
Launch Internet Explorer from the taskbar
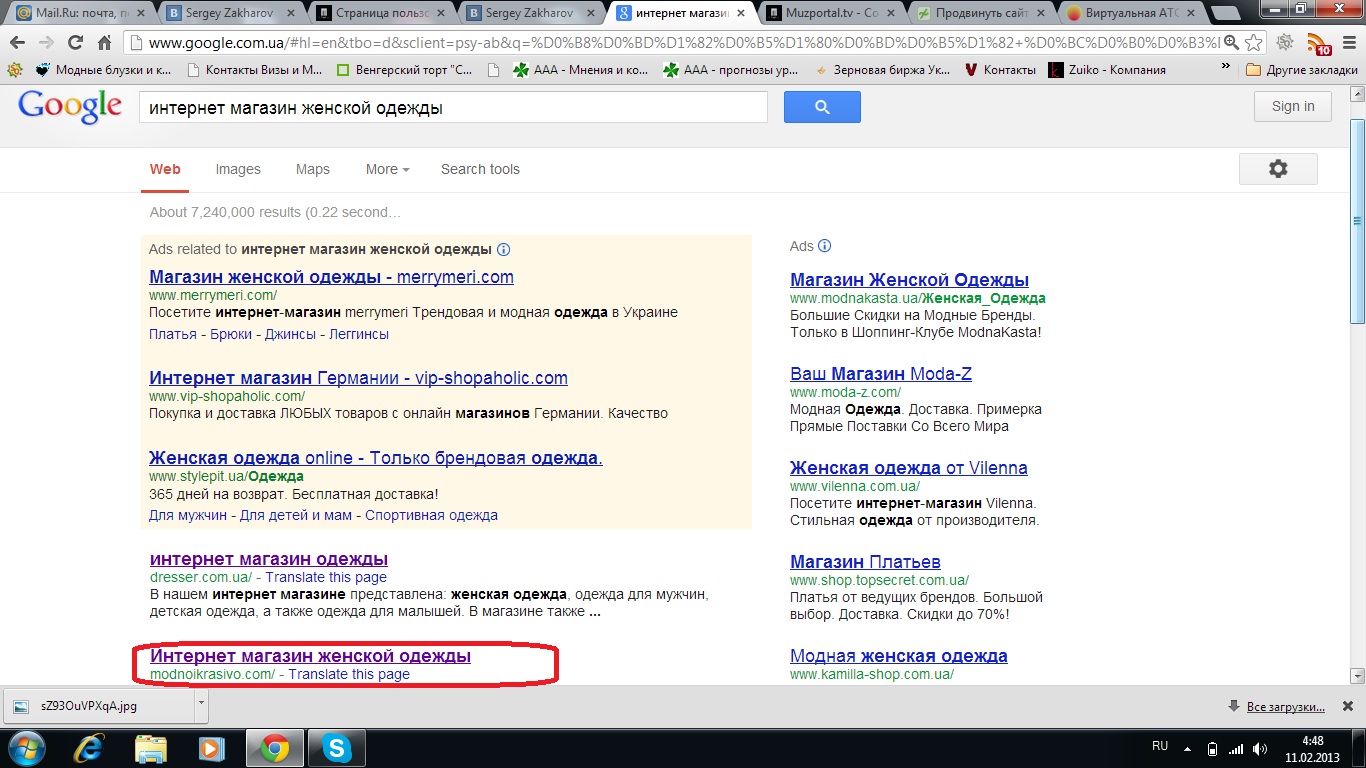pyautogui.click(x=91, y=748)
